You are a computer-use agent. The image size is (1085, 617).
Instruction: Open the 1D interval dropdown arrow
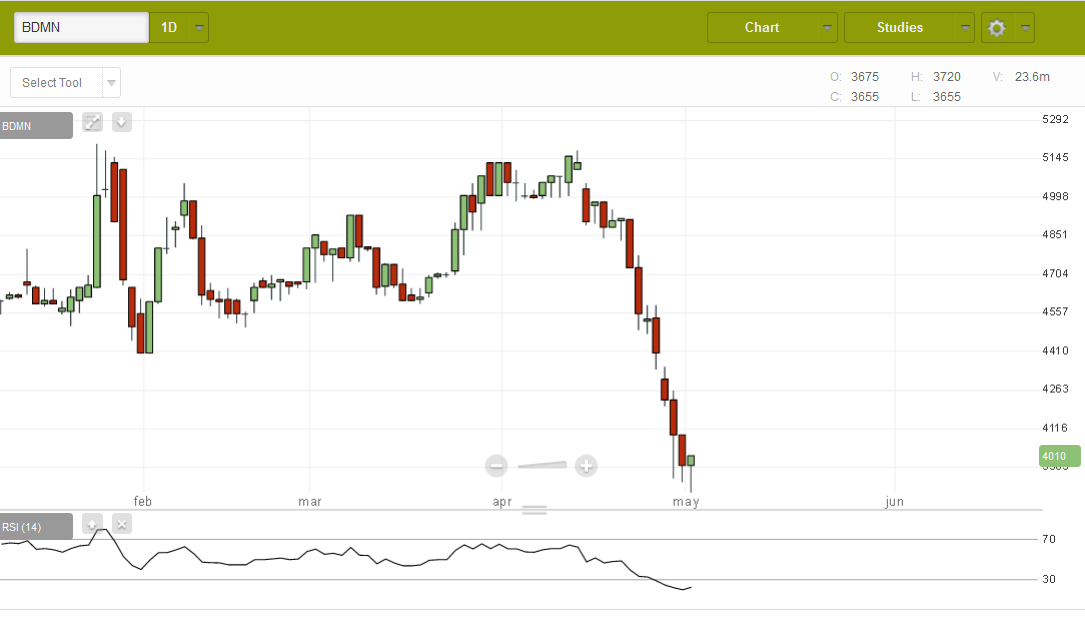tap(200, 28)
